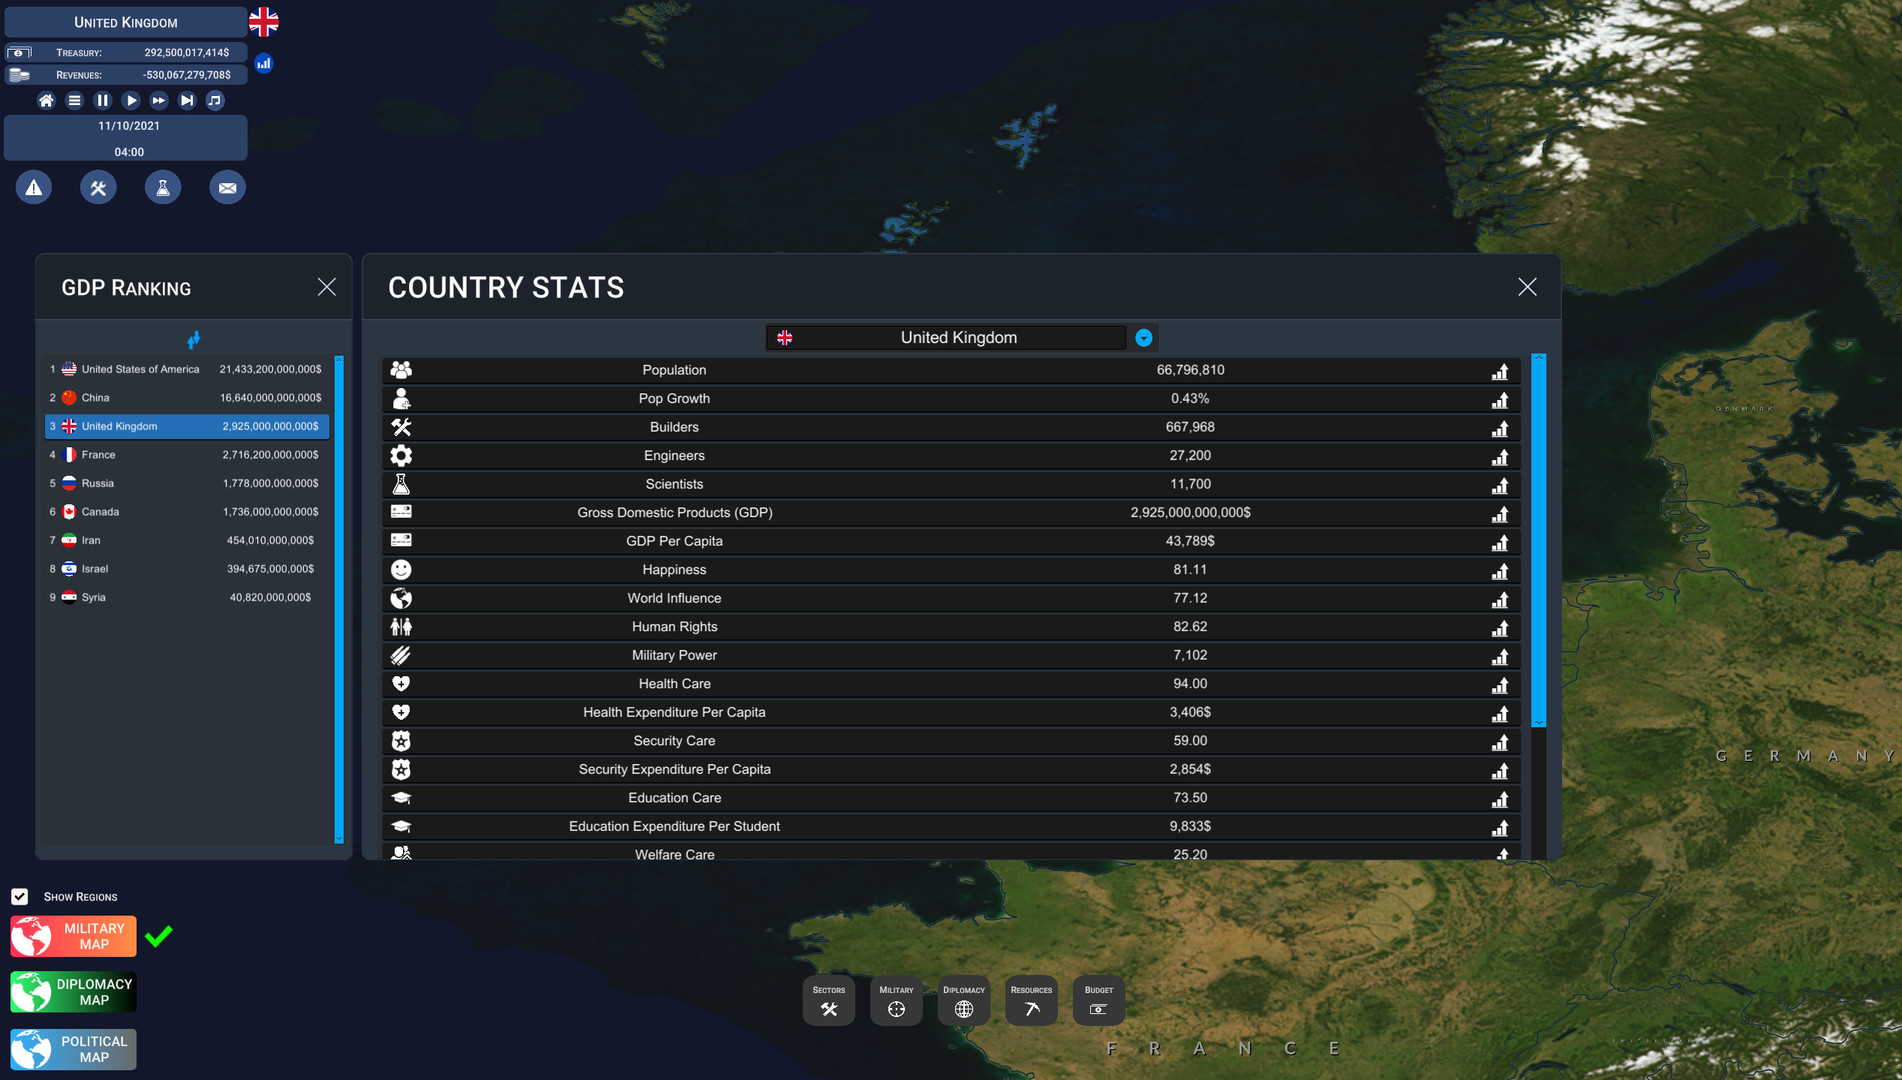Set game speed to fast forward
Viewport: 1902px width, 1080px height.
(x=159, y=100)
